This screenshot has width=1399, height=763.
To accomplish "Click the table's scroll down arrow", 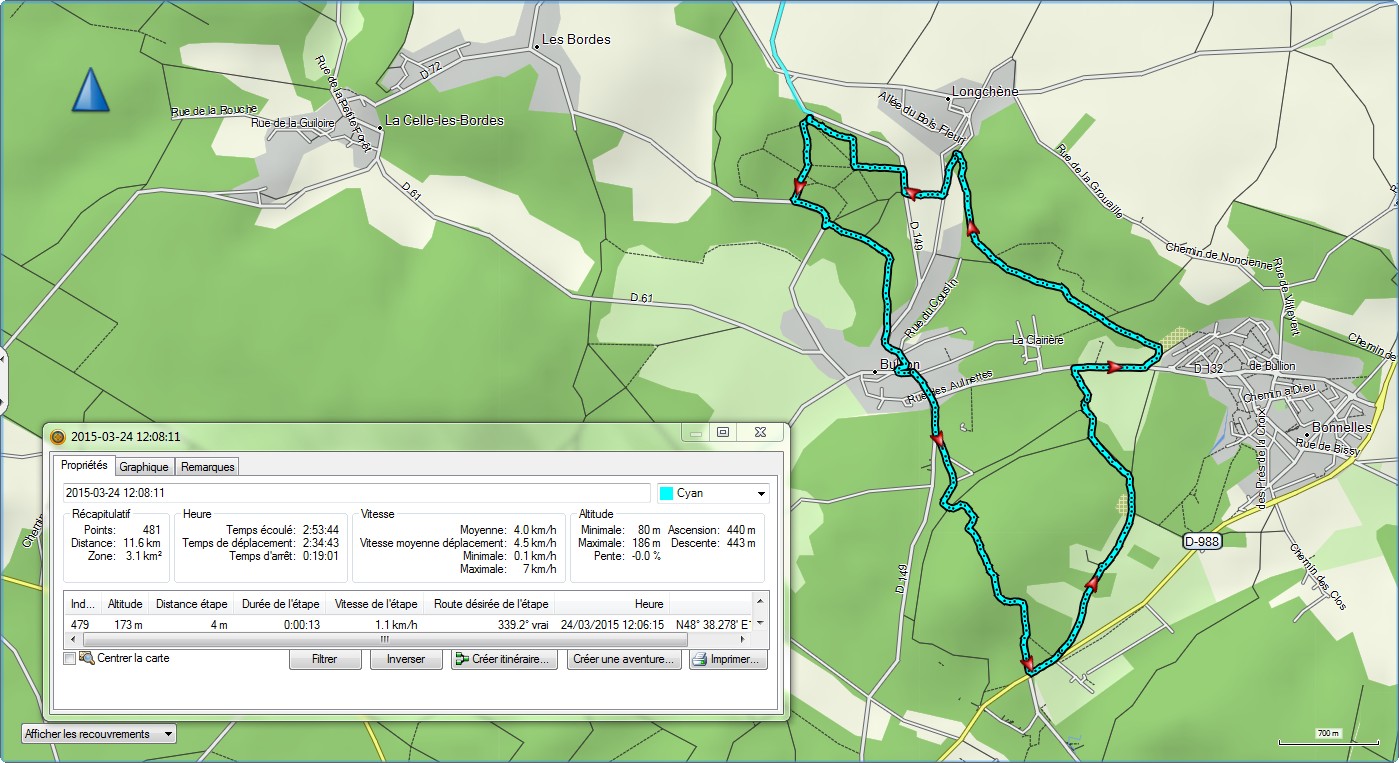I will click(761, 624).
